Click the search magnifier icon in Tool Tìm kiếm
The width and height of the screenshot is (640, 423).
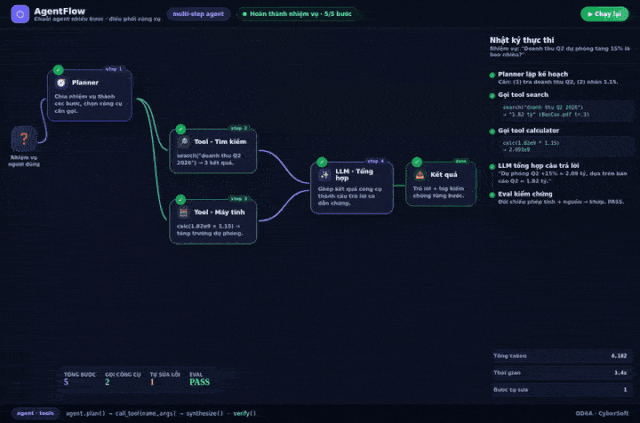183,142
